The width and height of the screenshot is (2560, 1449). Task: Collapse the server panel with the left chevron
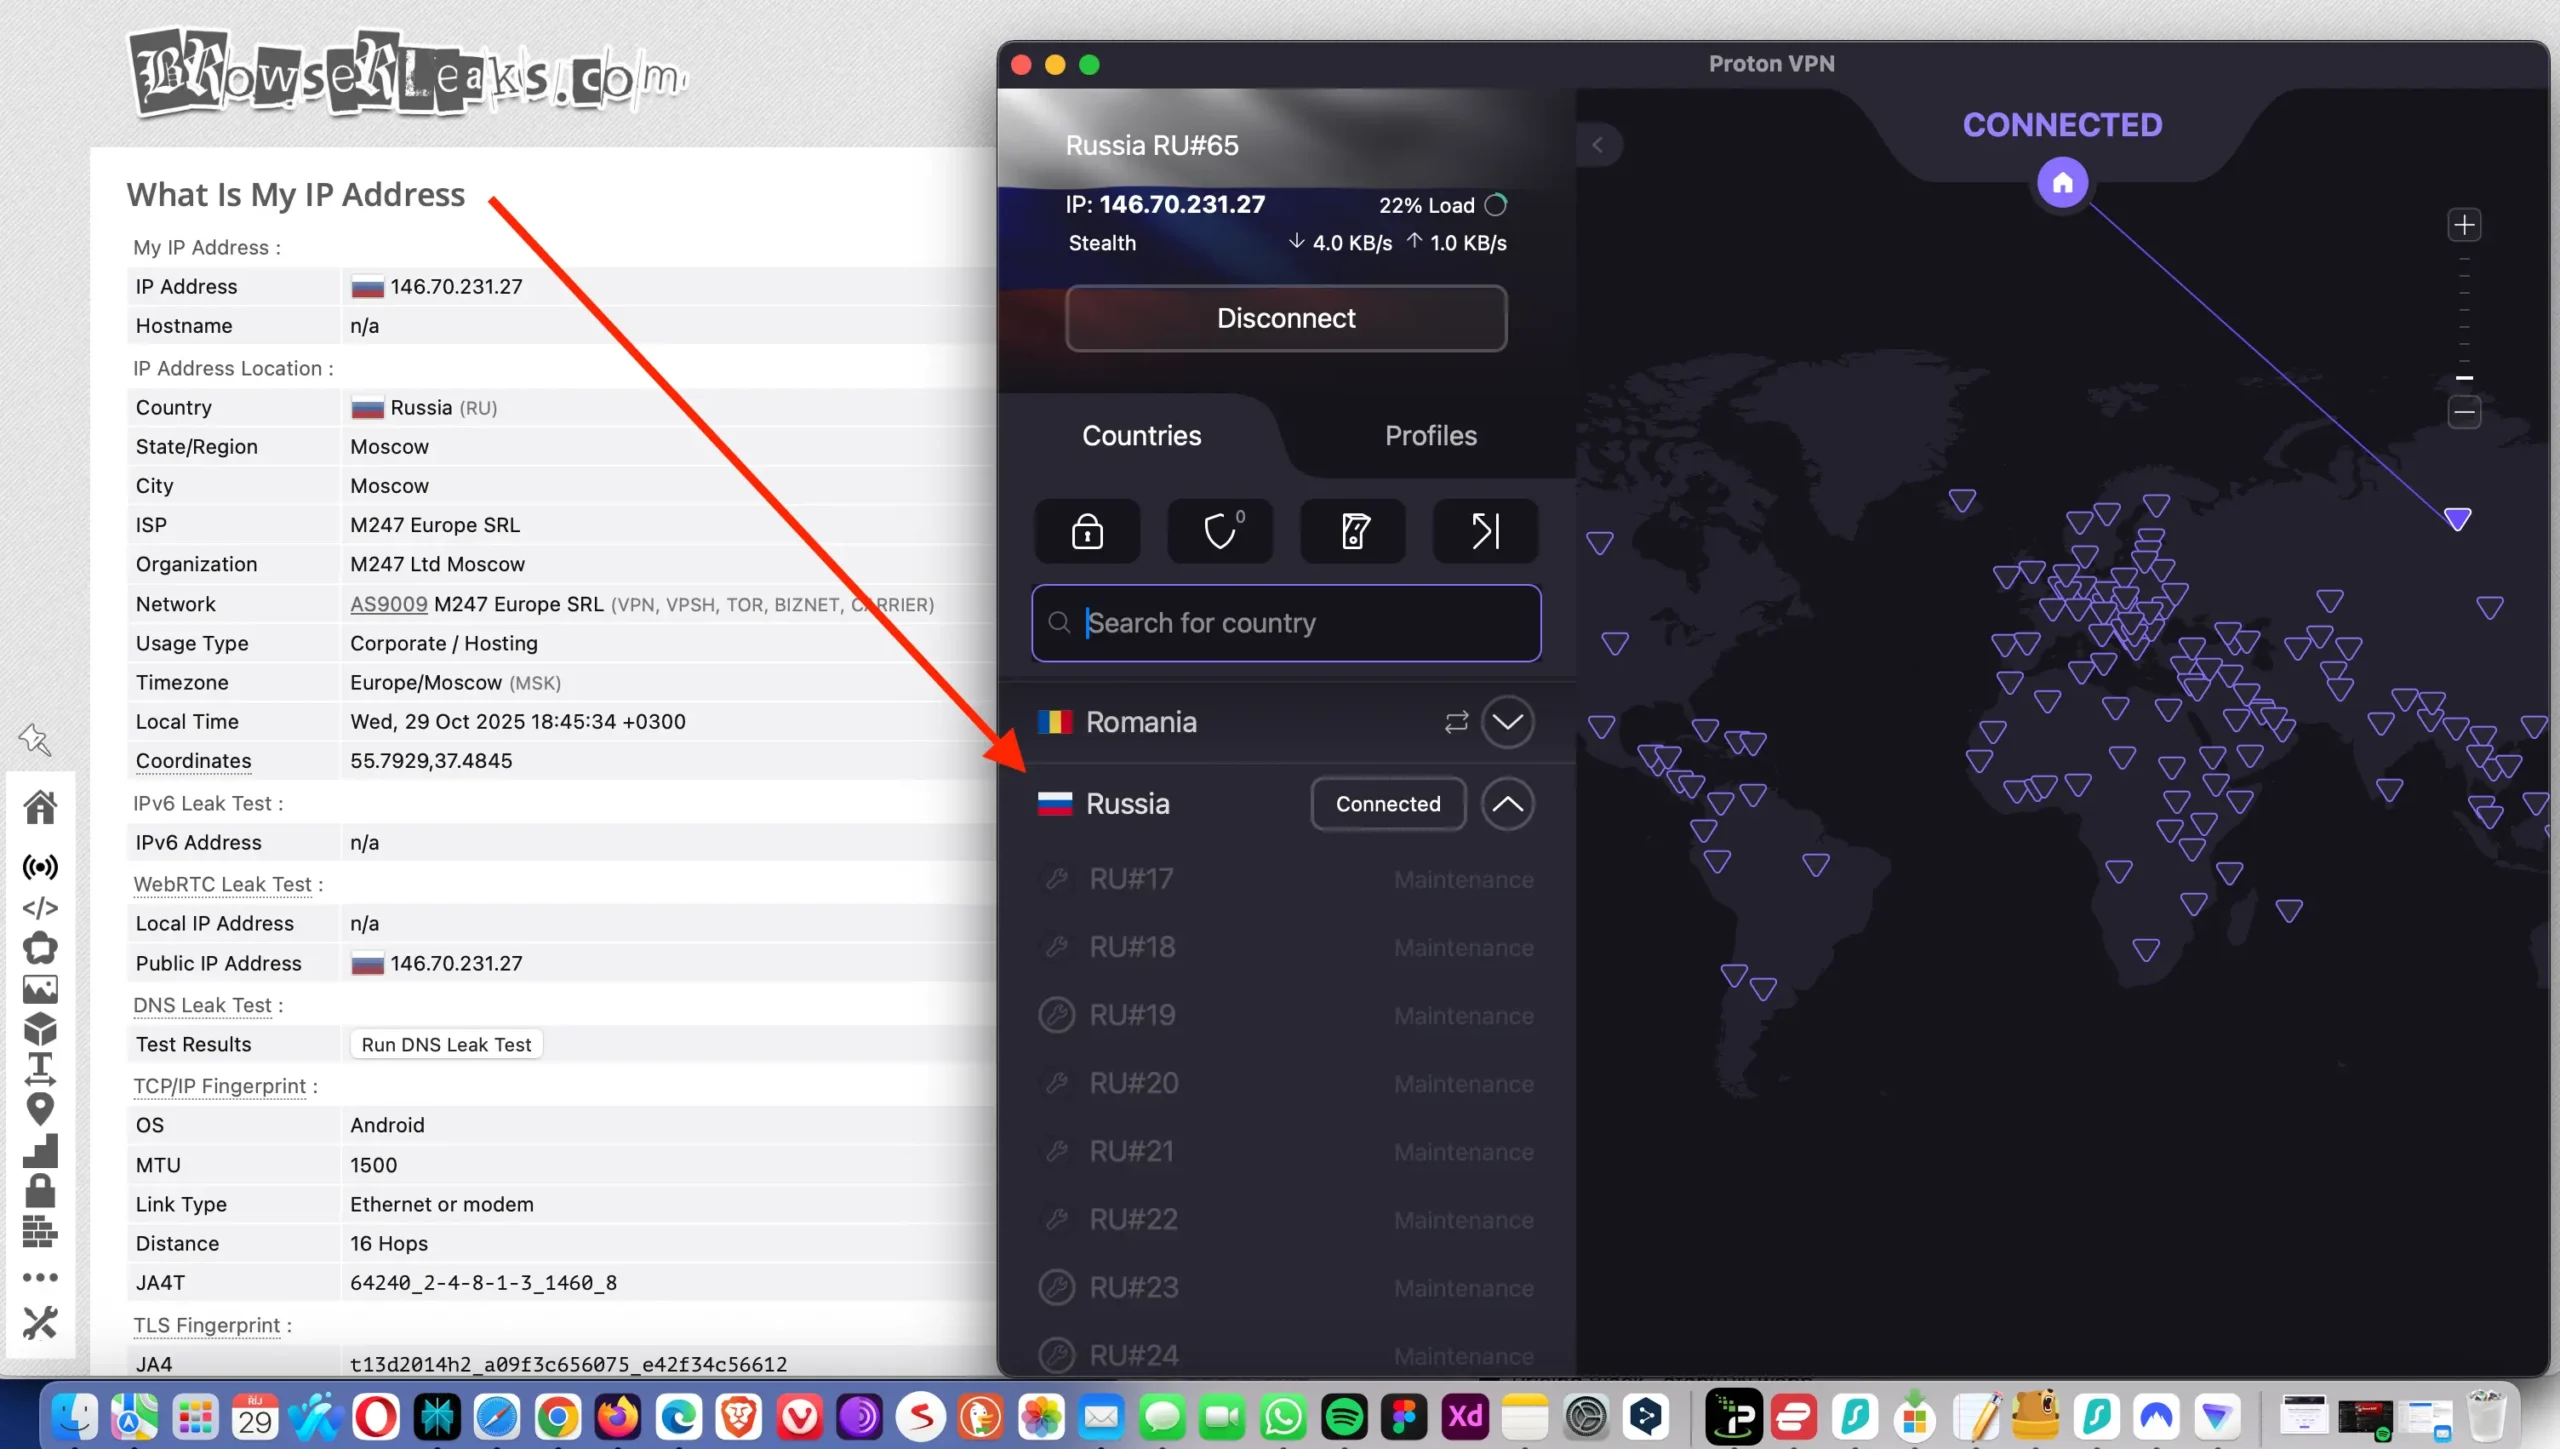click(x=1599, y=144)
